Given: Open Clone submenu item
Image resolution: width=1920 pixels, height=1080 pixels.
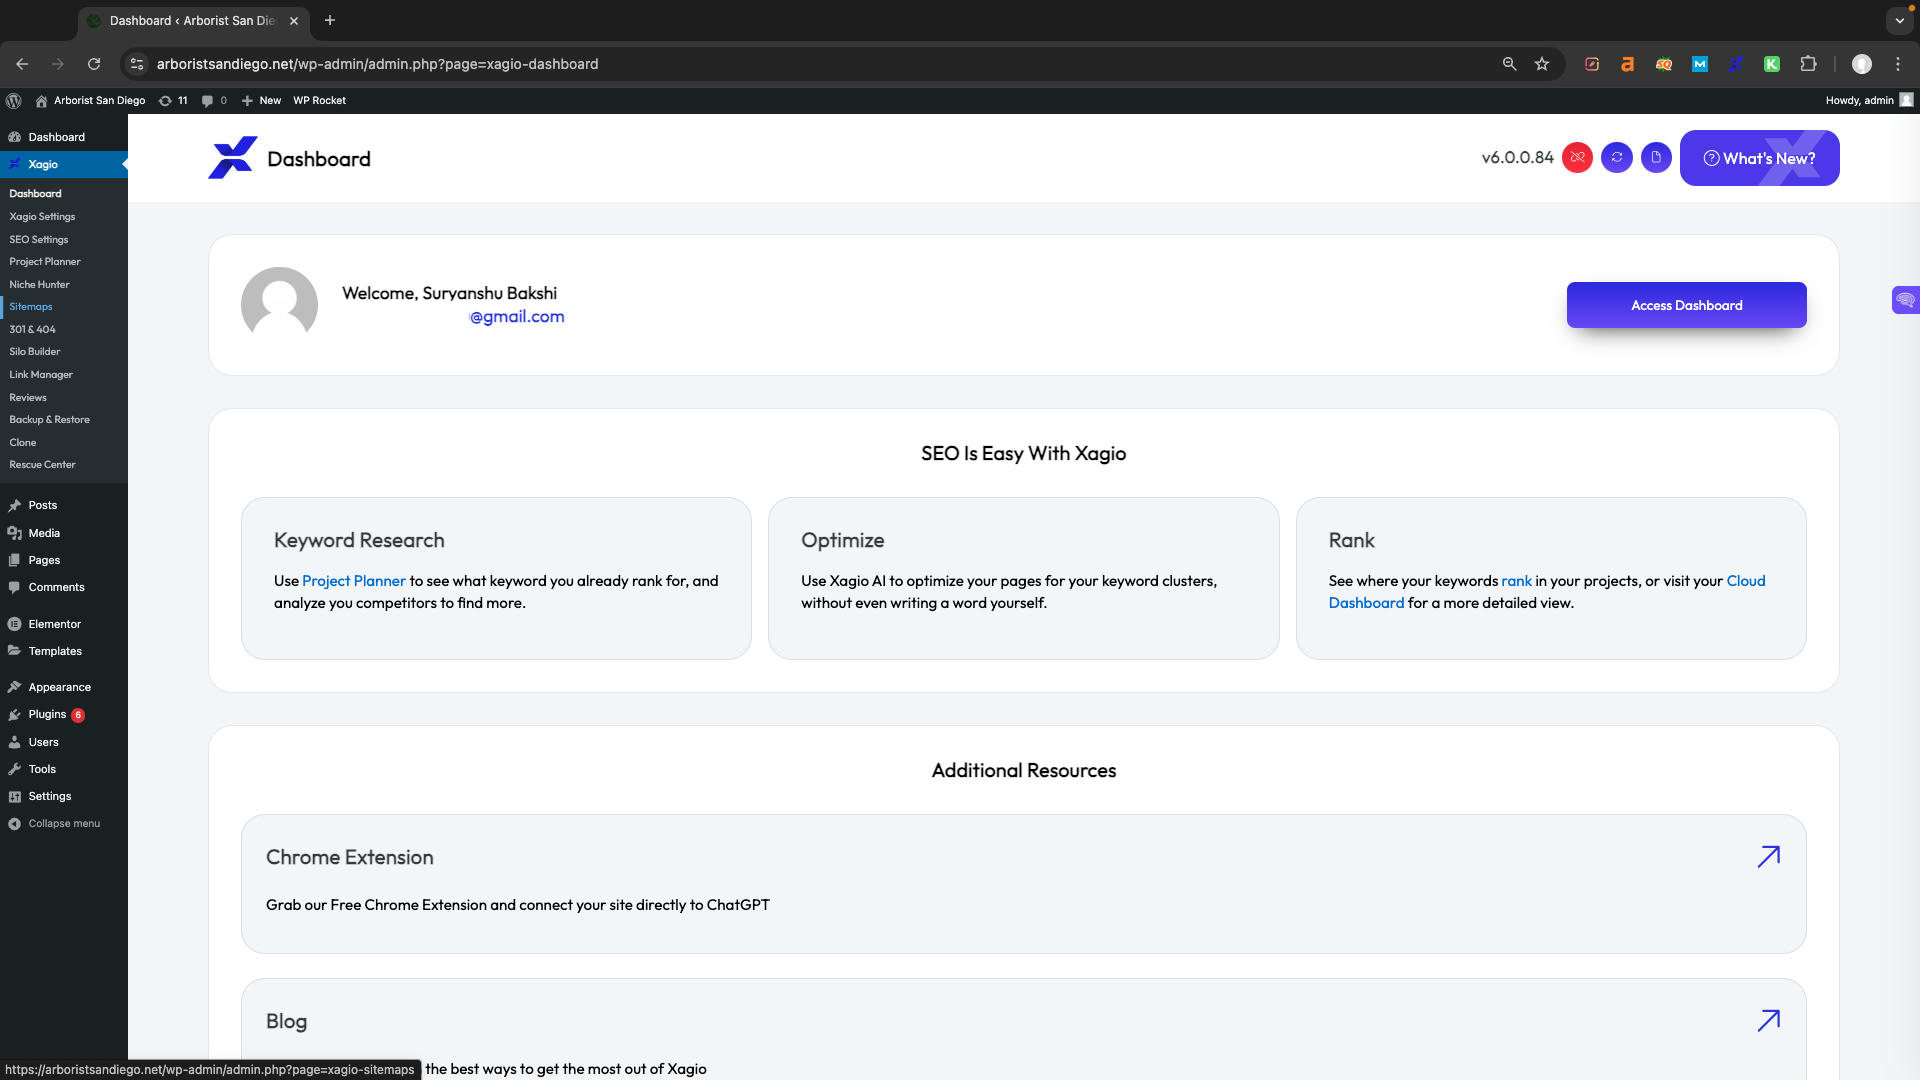Looking at the screenshot, I should [23, 442].
